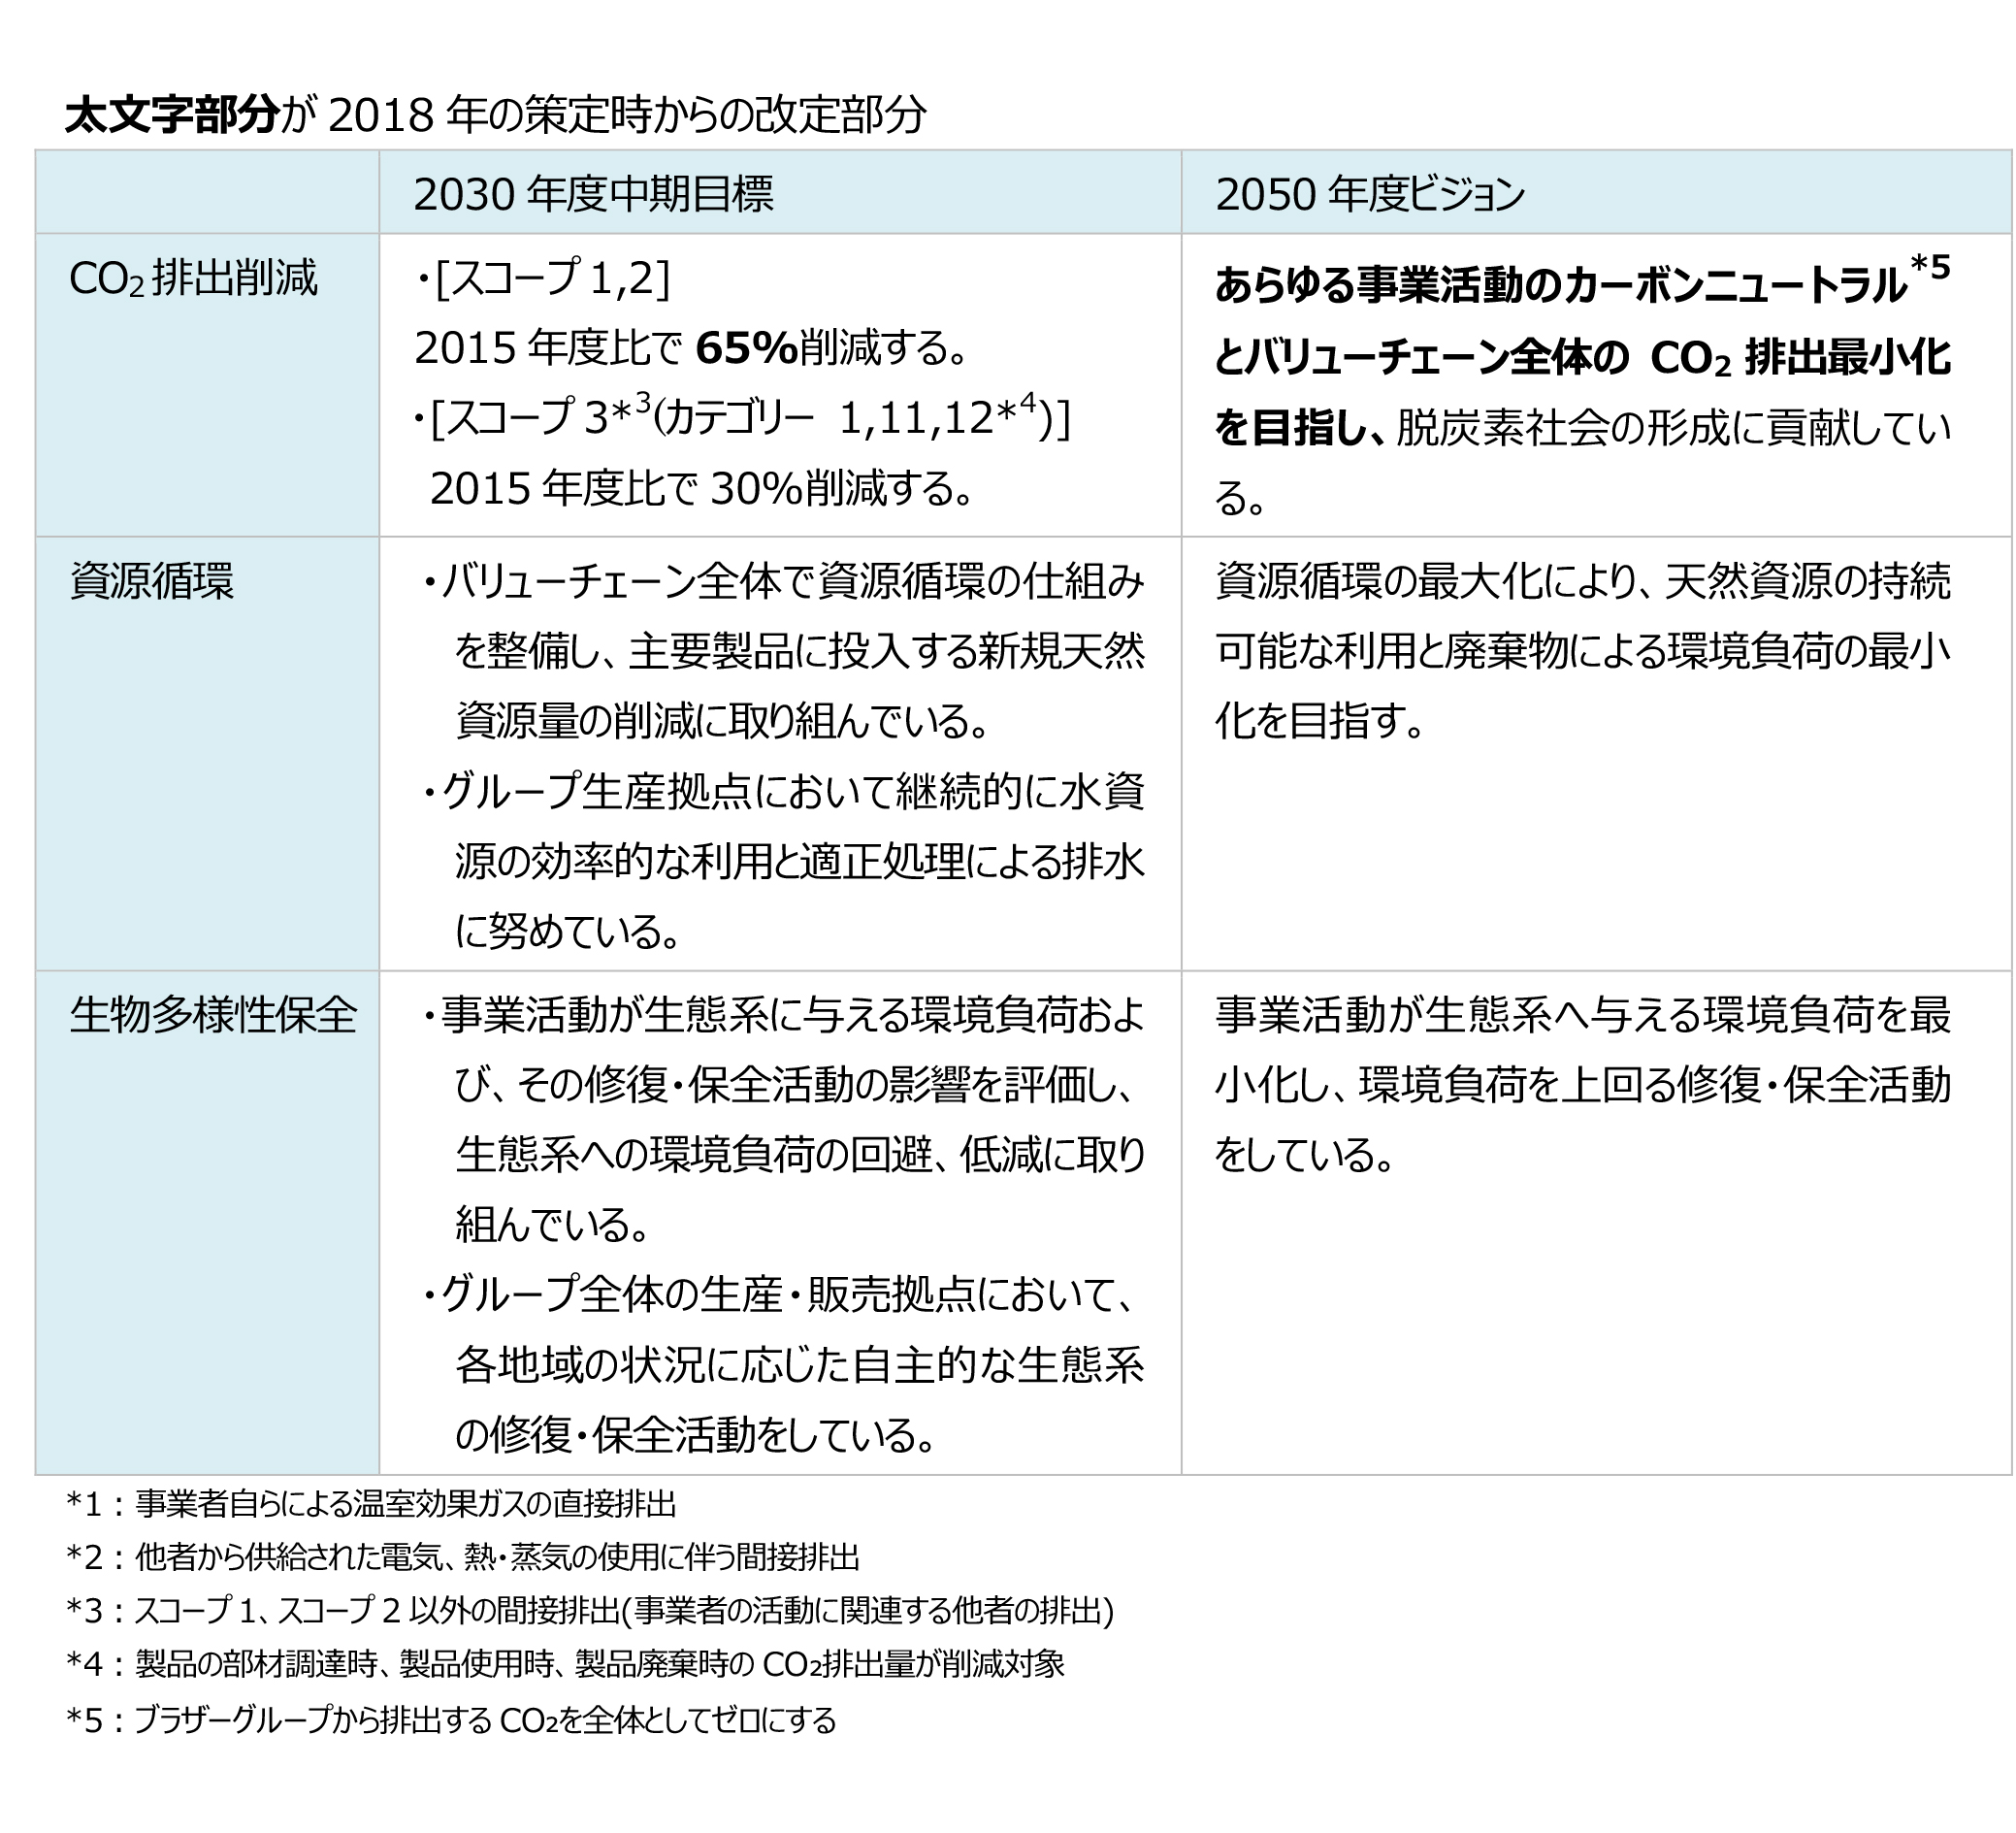Click the superscript '*5' marker after カーボンニュートラル

[1929, 268]
